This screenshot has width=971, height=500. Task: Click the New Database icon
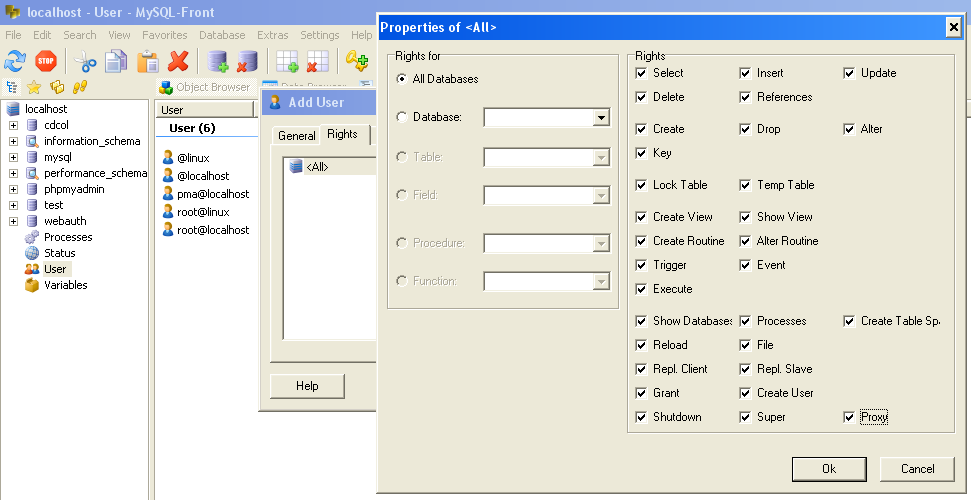(x=218, y=61)
